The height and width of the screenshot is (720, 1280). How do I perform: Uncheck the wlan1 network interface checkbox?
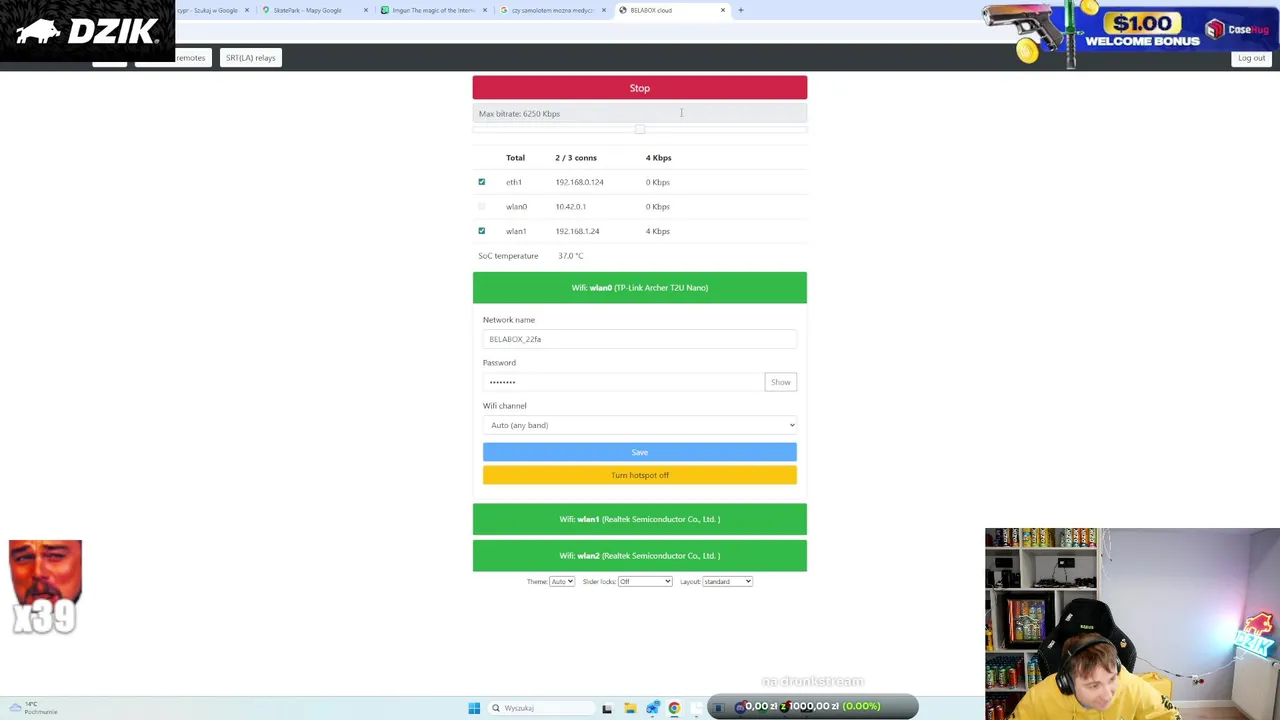481,231
